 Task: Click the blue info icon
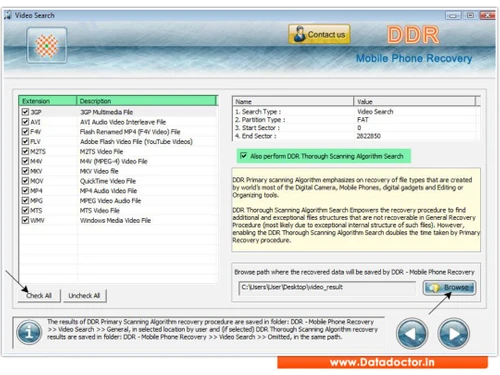pyautogui.click(x=29, y=332)
